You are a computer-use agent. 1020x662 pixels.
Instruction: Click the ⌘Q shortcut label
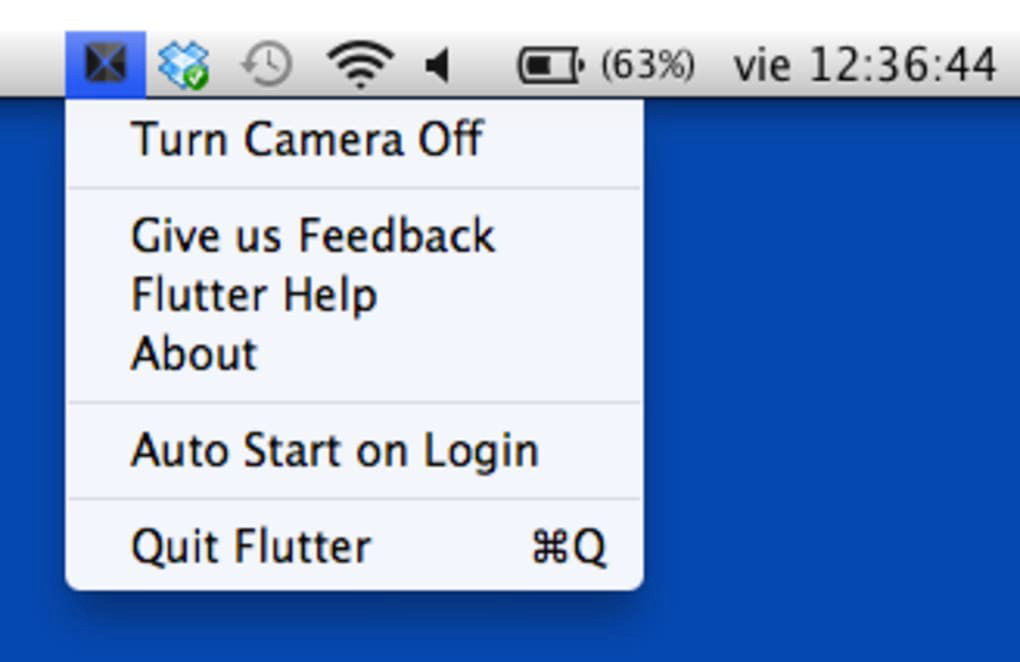pos(568,547)
